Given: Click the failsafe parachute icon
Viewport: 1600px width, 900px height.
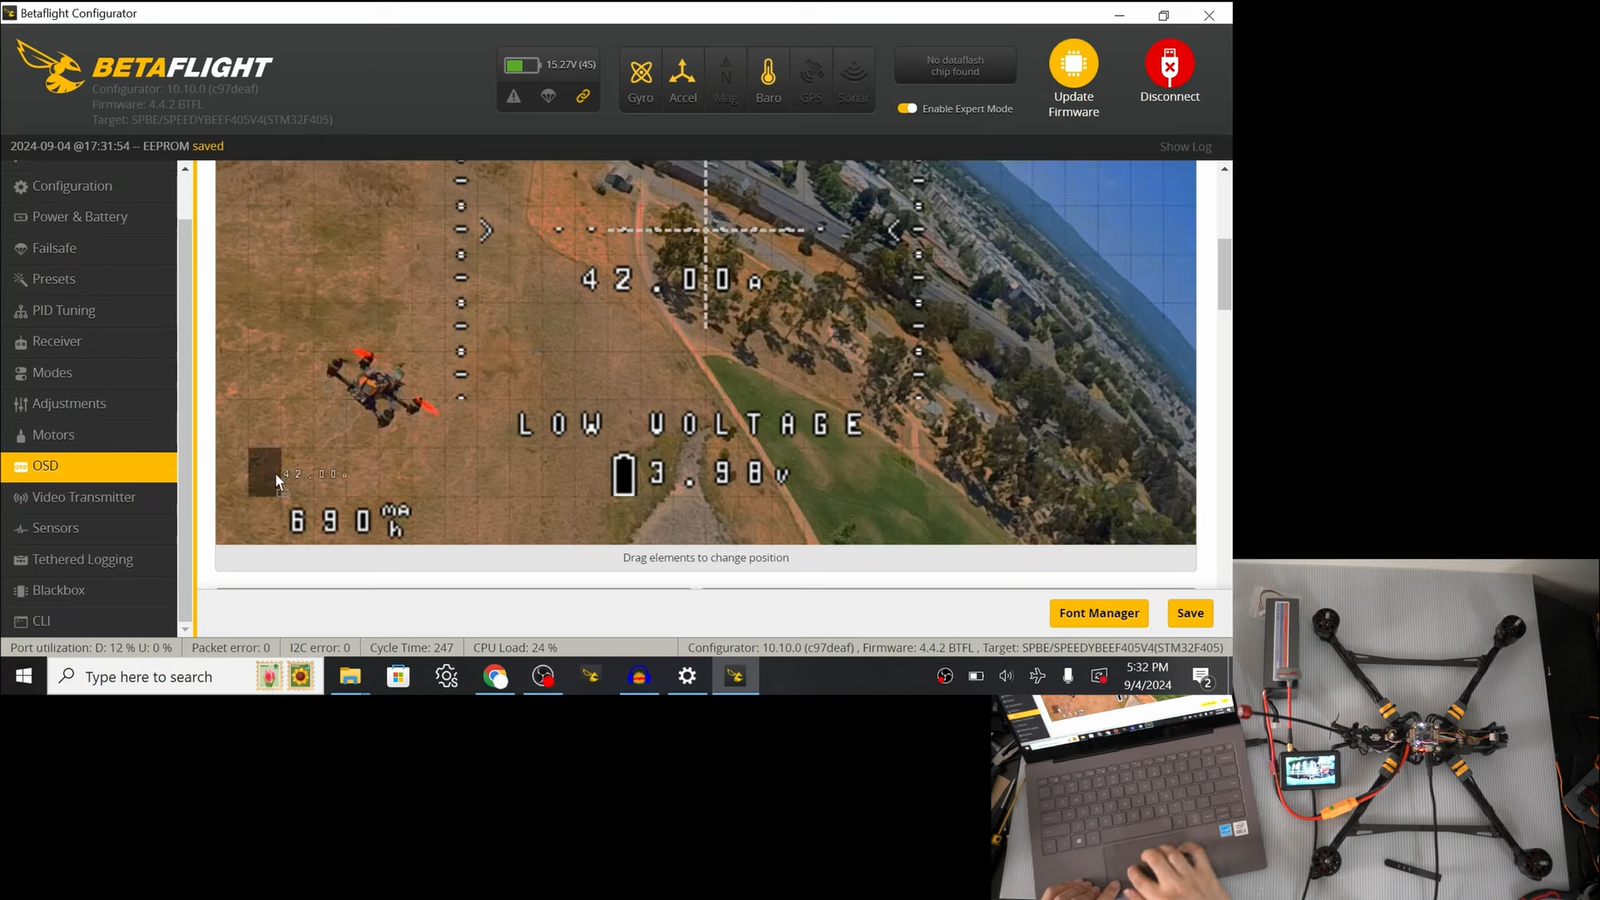Looking at the screenshot, I should coord(548,96).
